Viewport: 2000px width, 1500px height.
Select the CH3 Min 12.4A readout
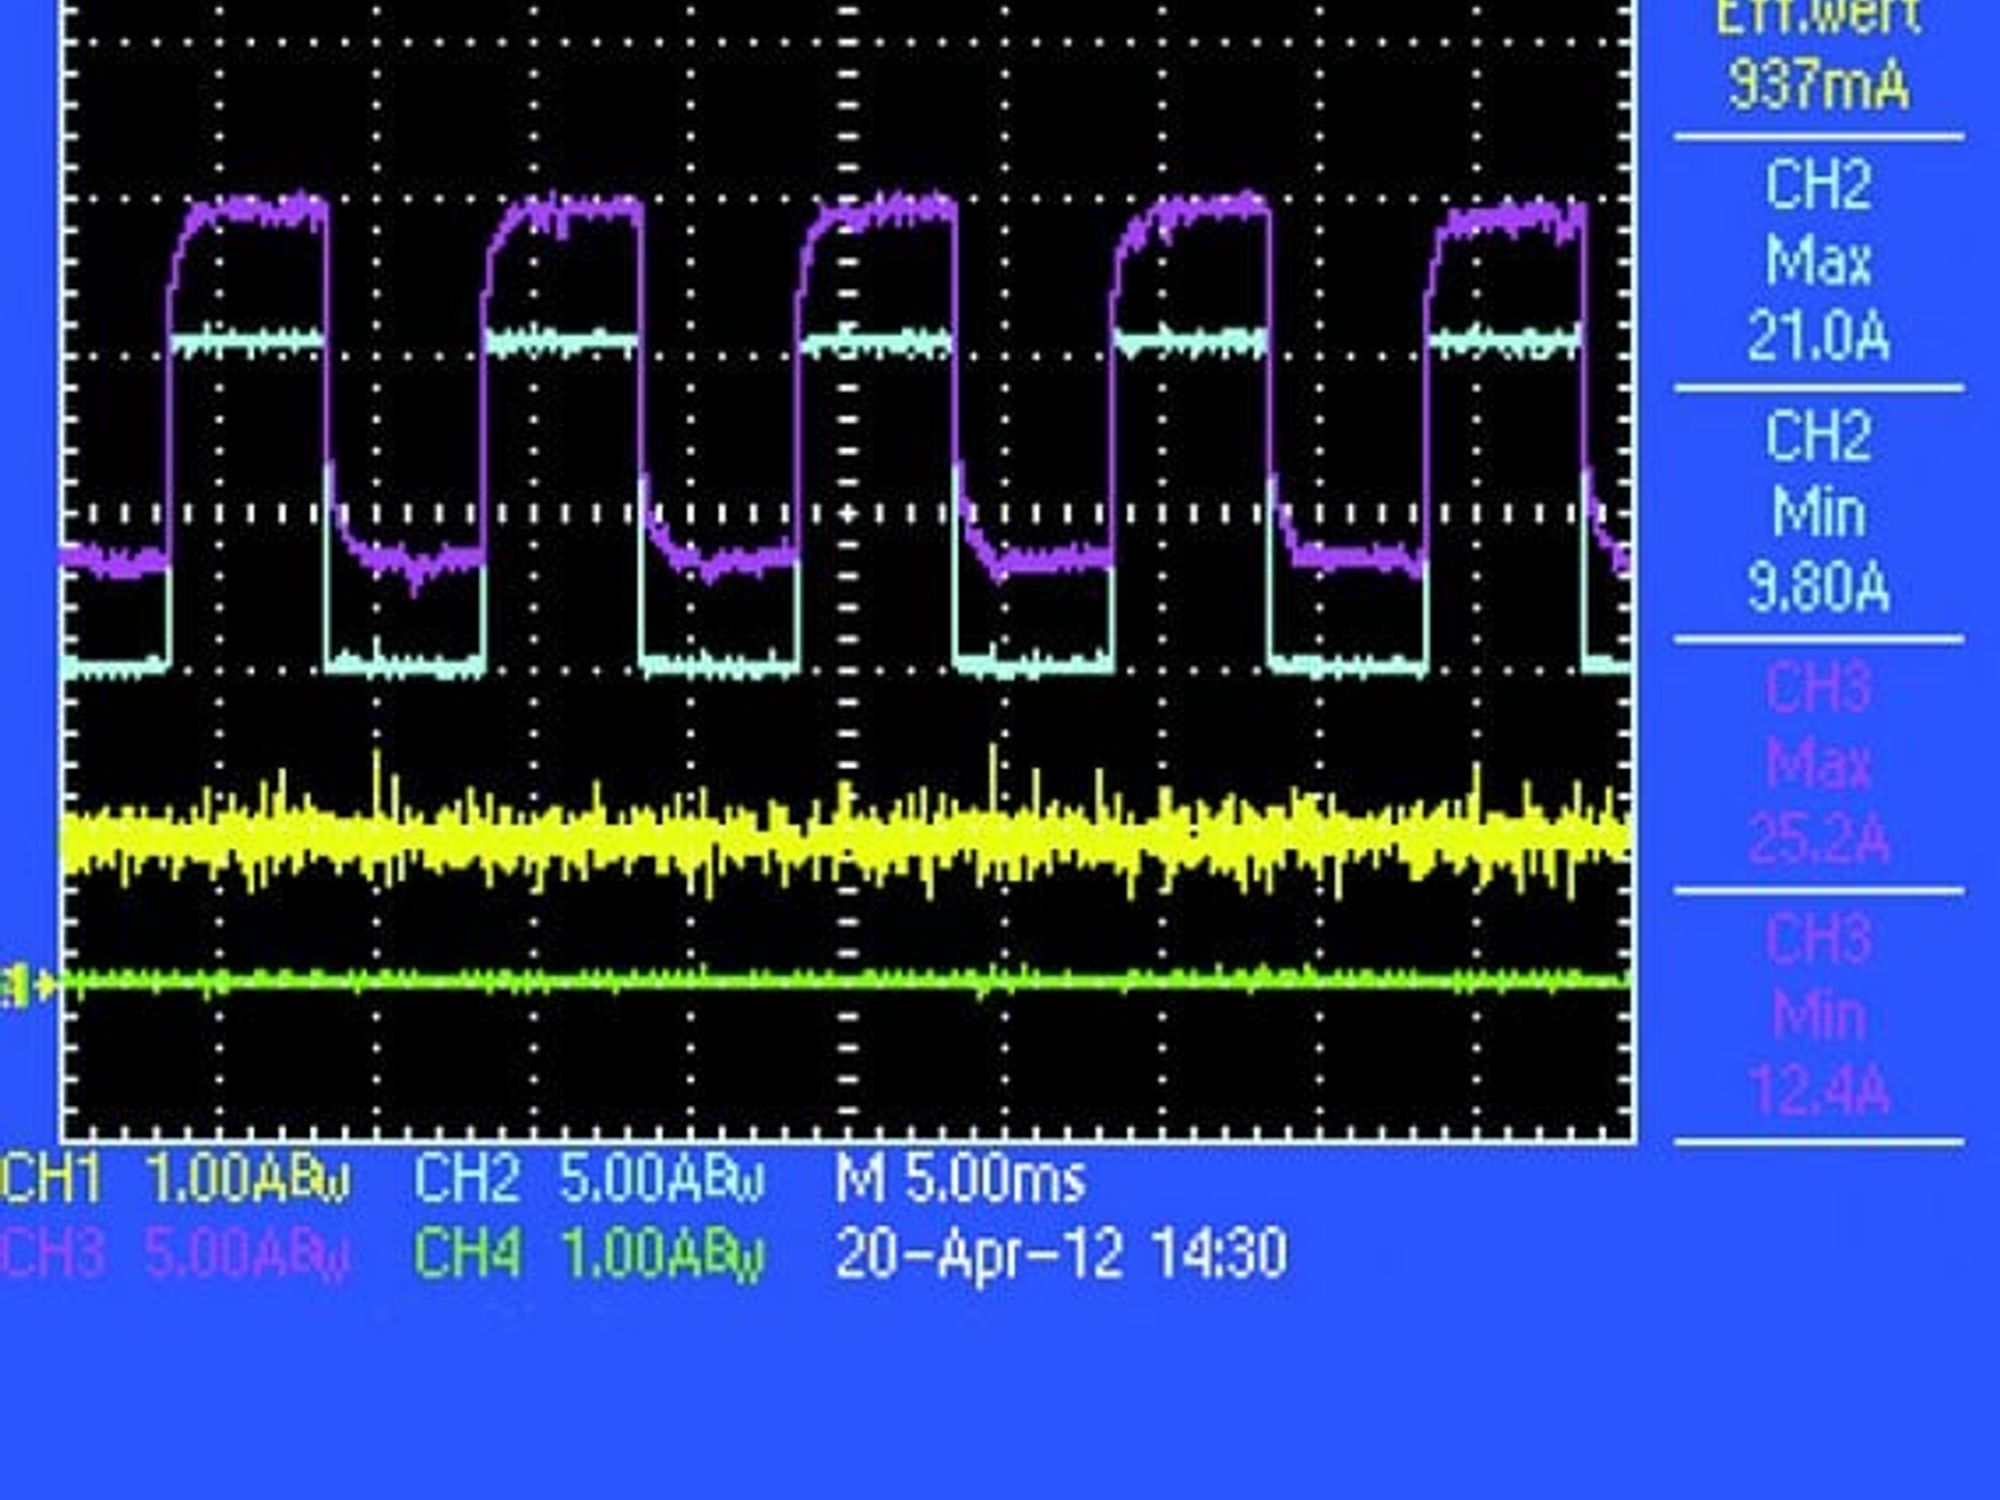coord(1818,1015)
